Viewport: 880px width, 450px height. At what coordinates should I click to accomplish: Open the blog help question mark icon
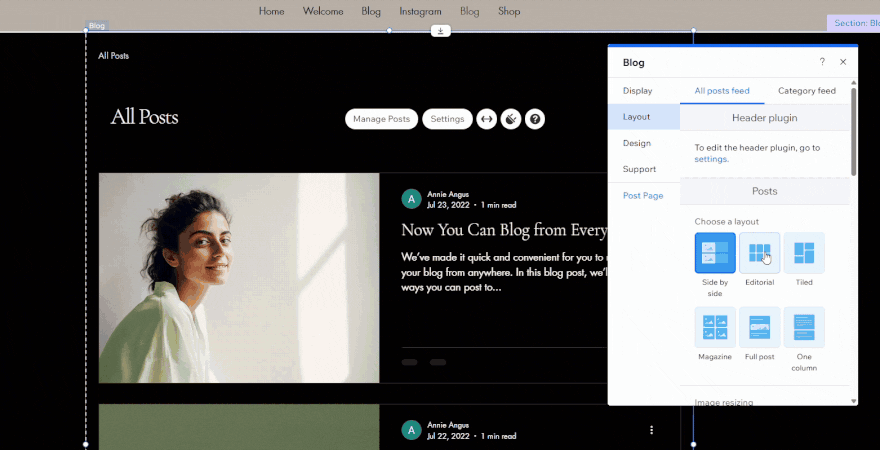point(535,119)
